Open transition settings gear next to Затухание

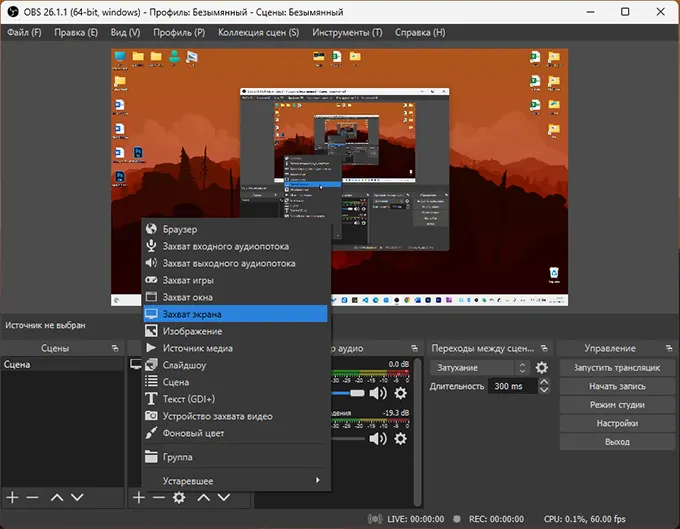pyautogui.click(x=542, y=367)
